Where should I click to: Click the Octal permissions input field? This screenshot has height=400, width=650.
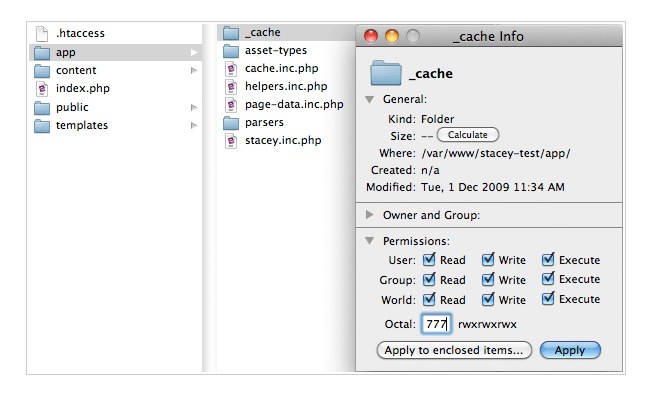436,325
